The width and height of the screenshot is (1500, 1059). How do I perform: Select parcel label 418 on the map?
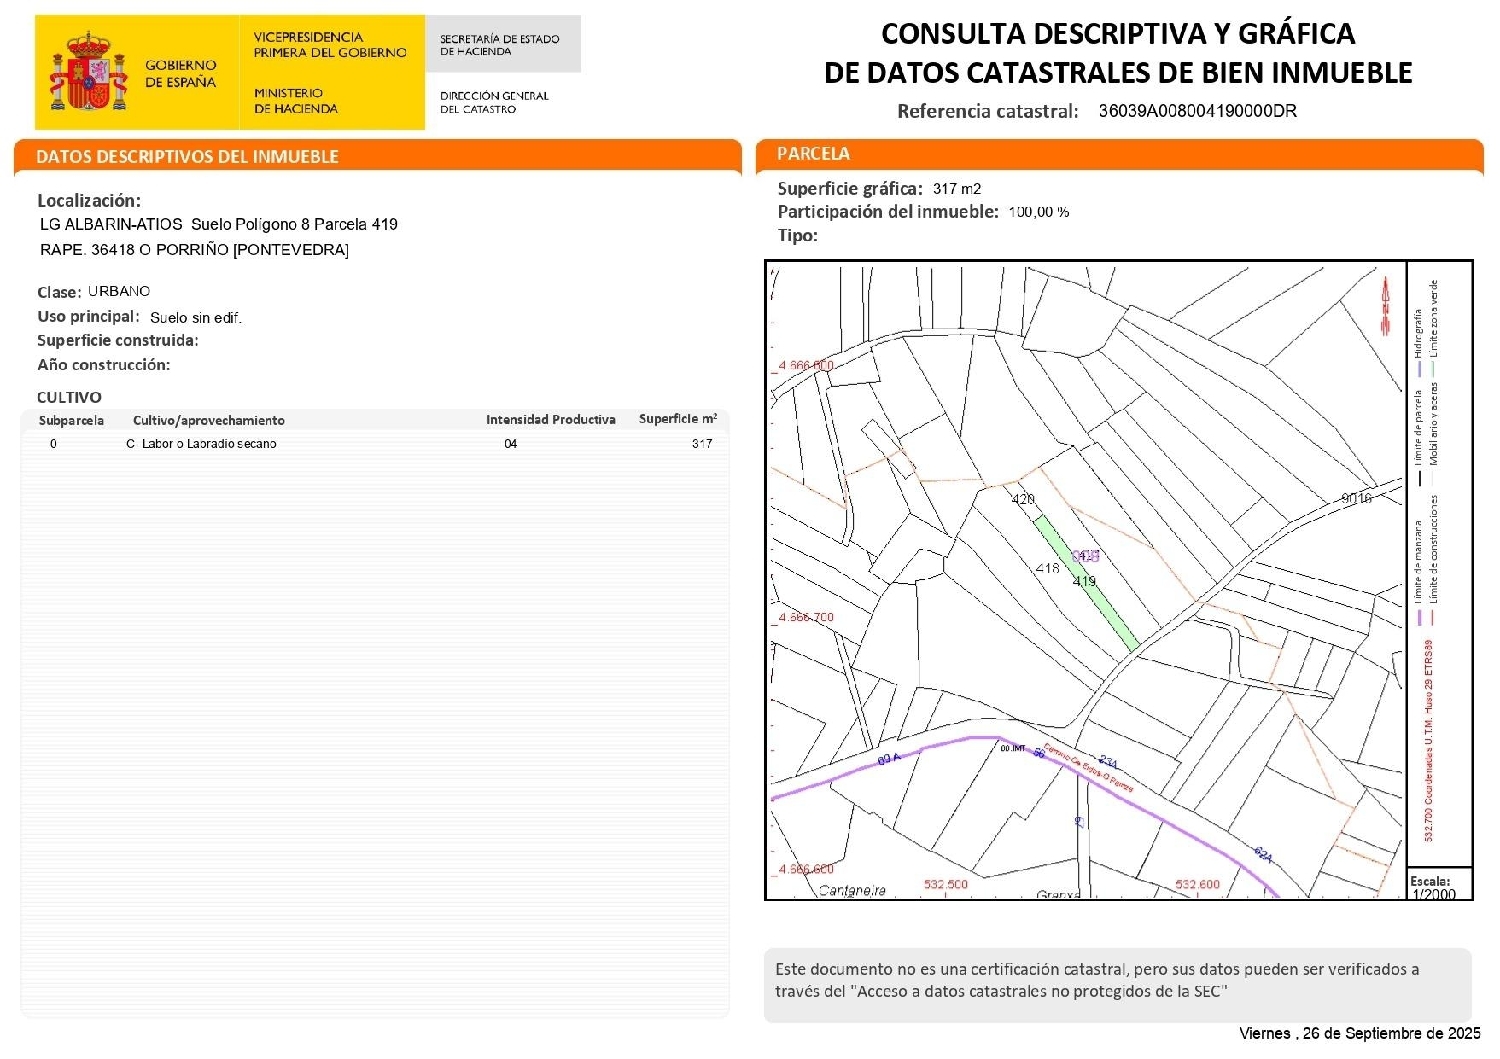point(1047,568)
